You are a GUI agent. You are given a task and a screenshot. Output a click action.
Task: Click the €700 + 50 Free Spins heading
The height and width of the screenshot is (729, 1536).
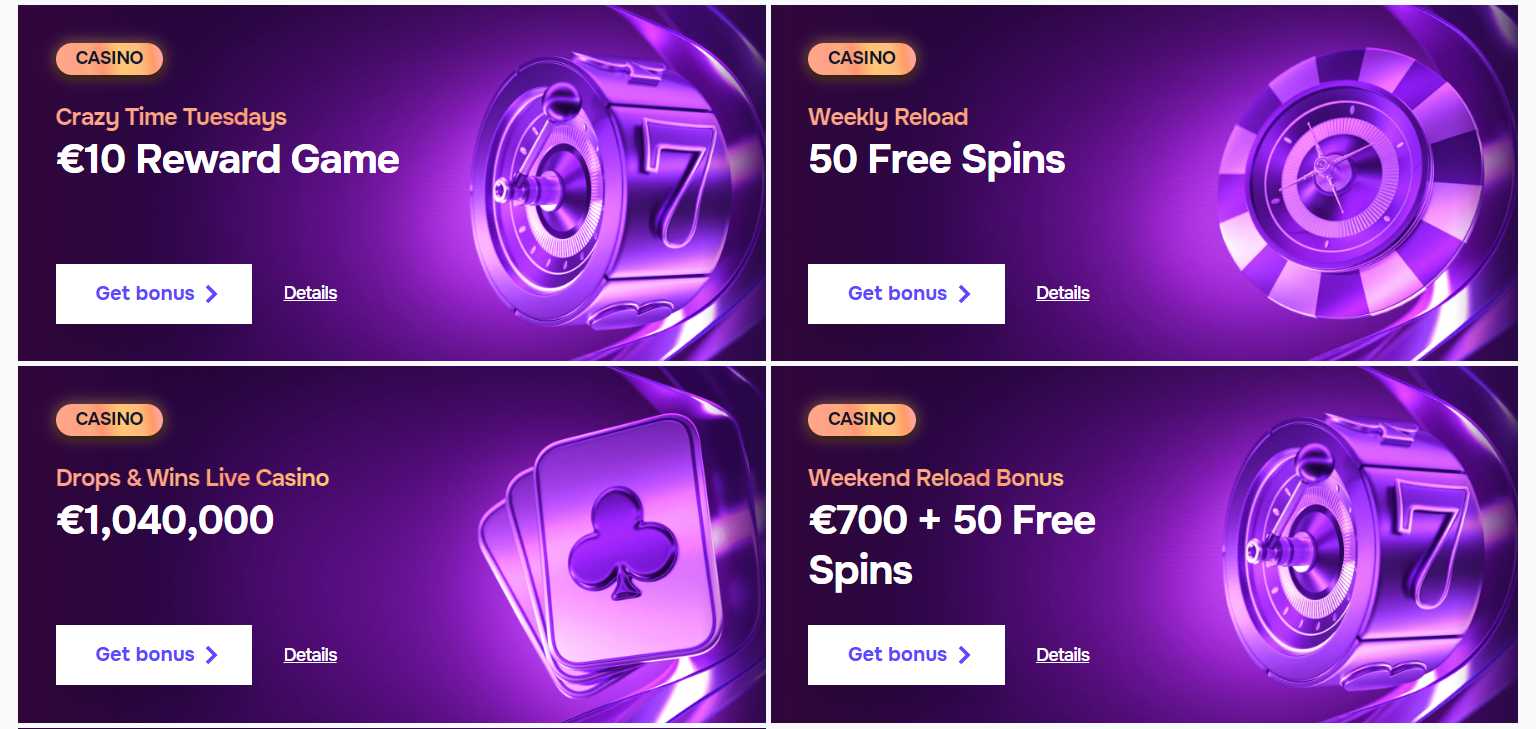pos(951,545)
